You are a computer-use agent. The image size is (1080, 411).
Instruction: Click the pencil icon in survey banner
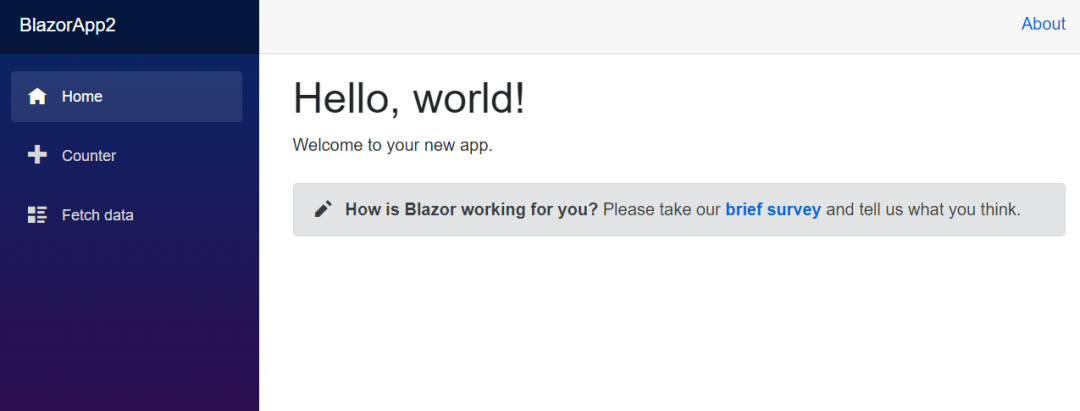coord(323,209)
